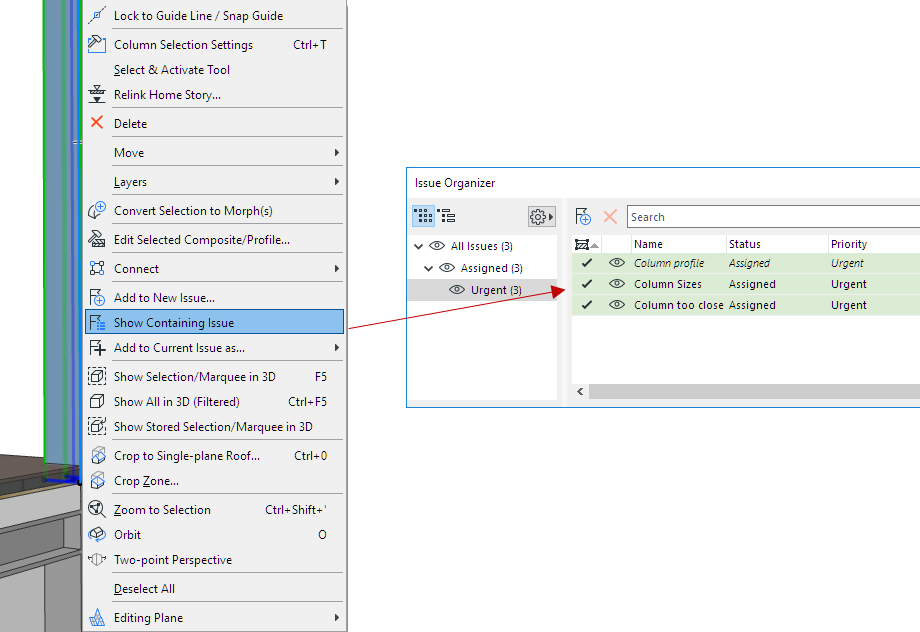920x632 pixels.
Task: Expand the Layers submenu arrow
Action: point(337,181)
